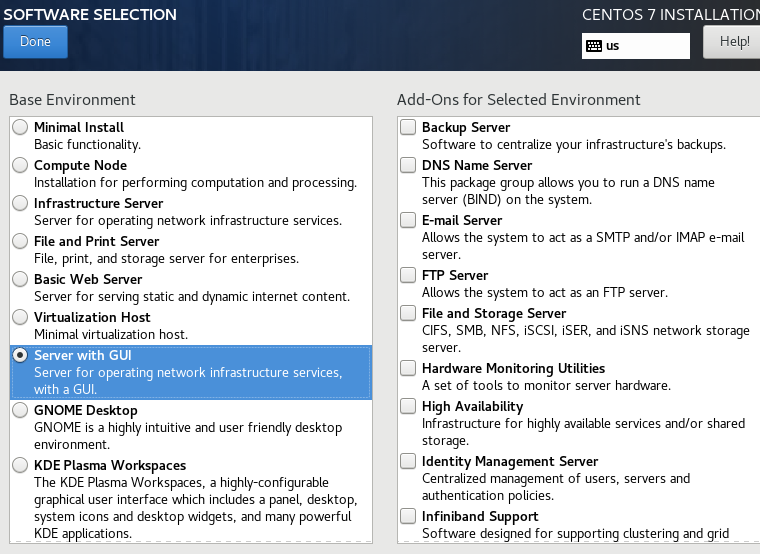Select KDE Plasma Workspaces option
The height and width of the screenshot is (554, 760).
tap(20, 466)
